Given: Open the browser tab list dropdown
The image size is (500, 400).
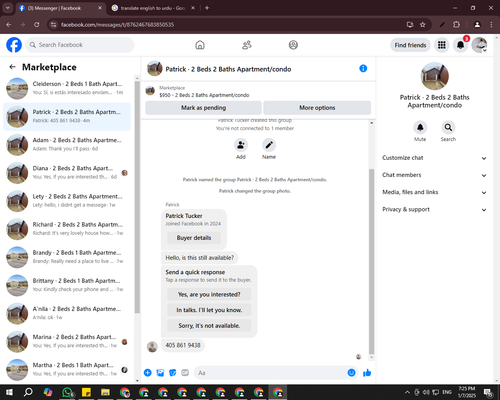Looking at the screenshot, I should (x=7, y=8).
